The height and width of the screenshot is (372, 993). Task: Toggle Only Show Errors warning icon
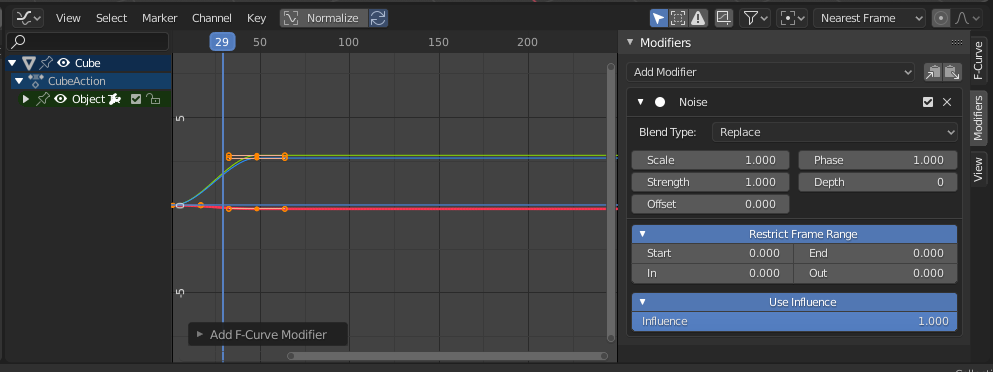click(698, 18)
